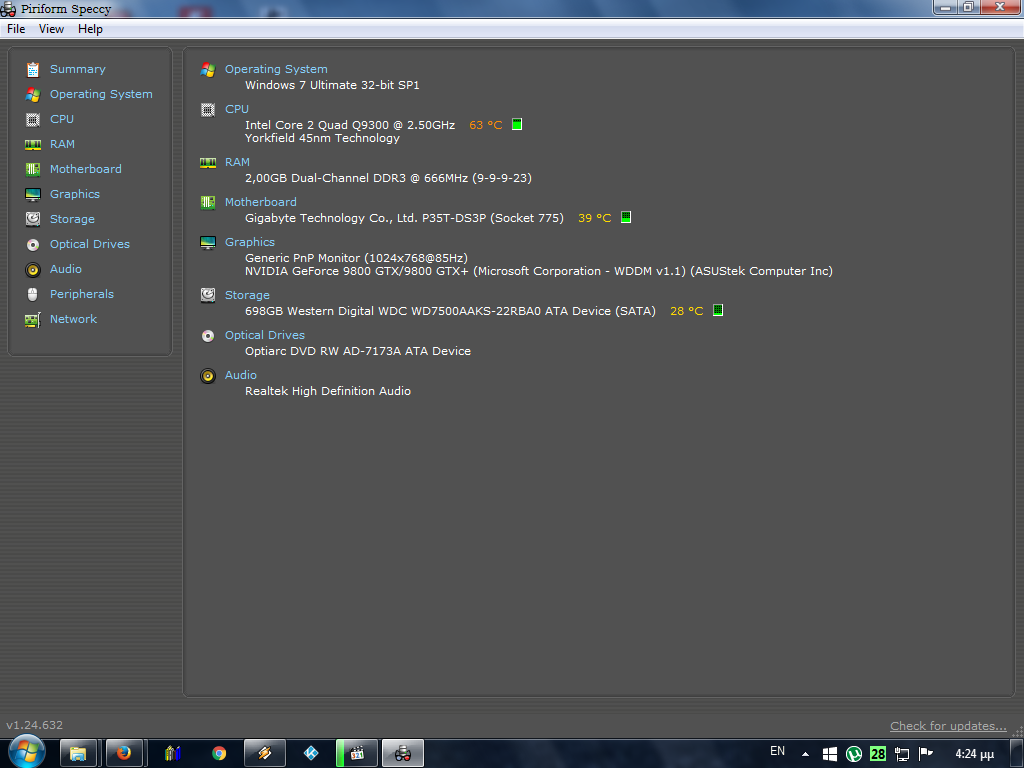Click the uTorrent tray icon
Screen dimensions: 1024x768
[854, 754]
